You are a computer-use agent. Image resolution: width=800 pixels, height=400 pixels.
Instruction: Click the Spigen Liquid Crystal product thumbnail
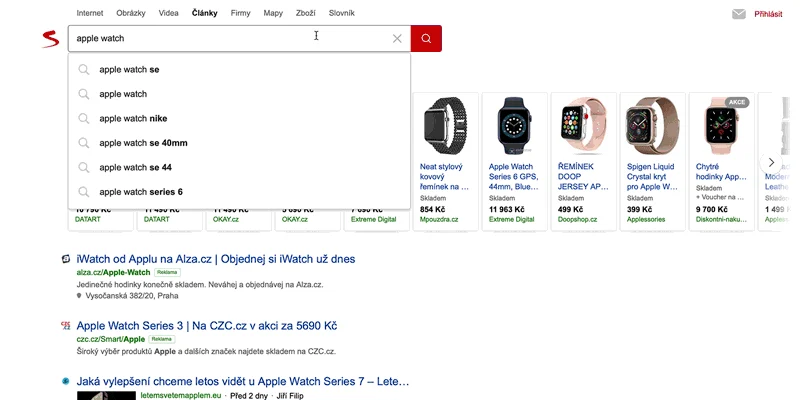(650, 126)
